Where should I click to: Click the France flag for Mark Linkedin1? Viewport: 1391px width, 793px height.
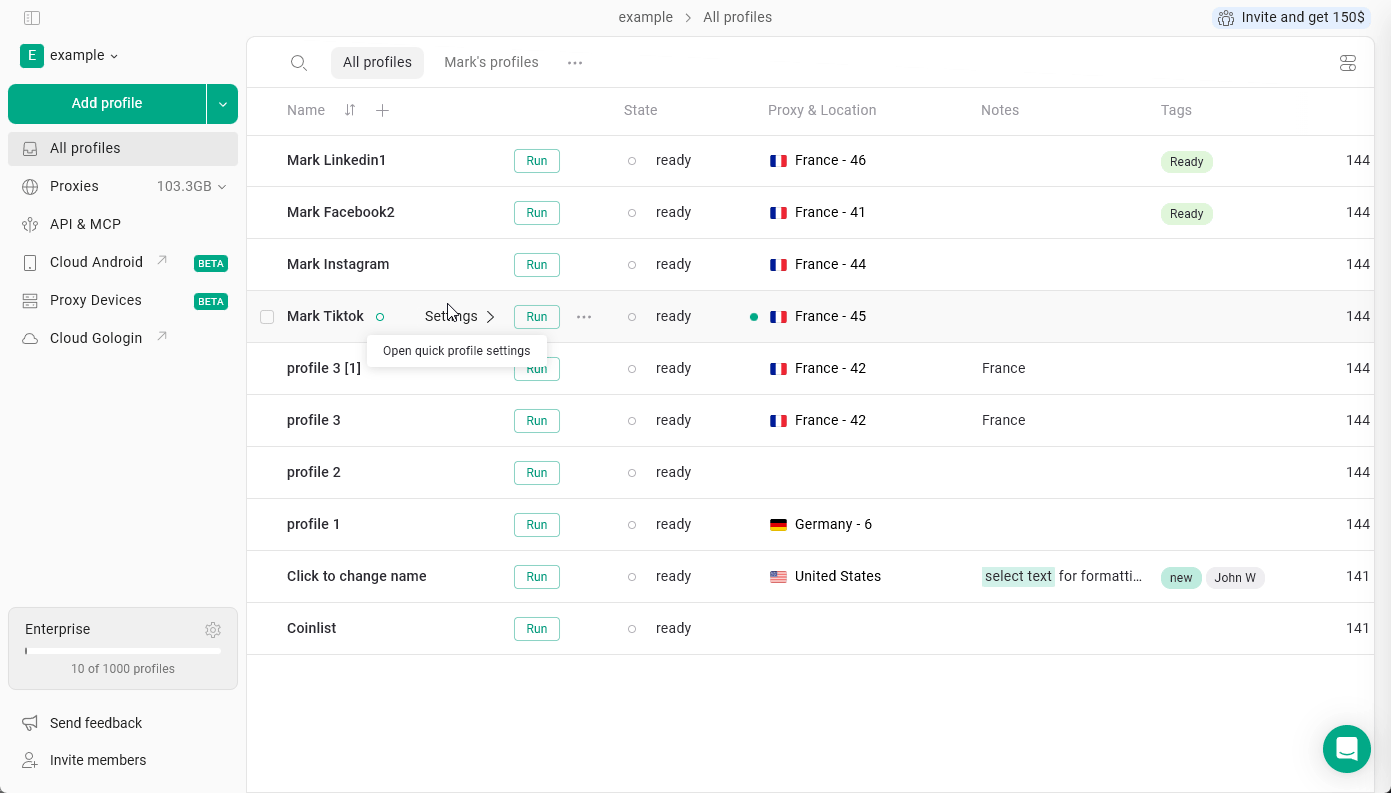[x=778, y=161]
